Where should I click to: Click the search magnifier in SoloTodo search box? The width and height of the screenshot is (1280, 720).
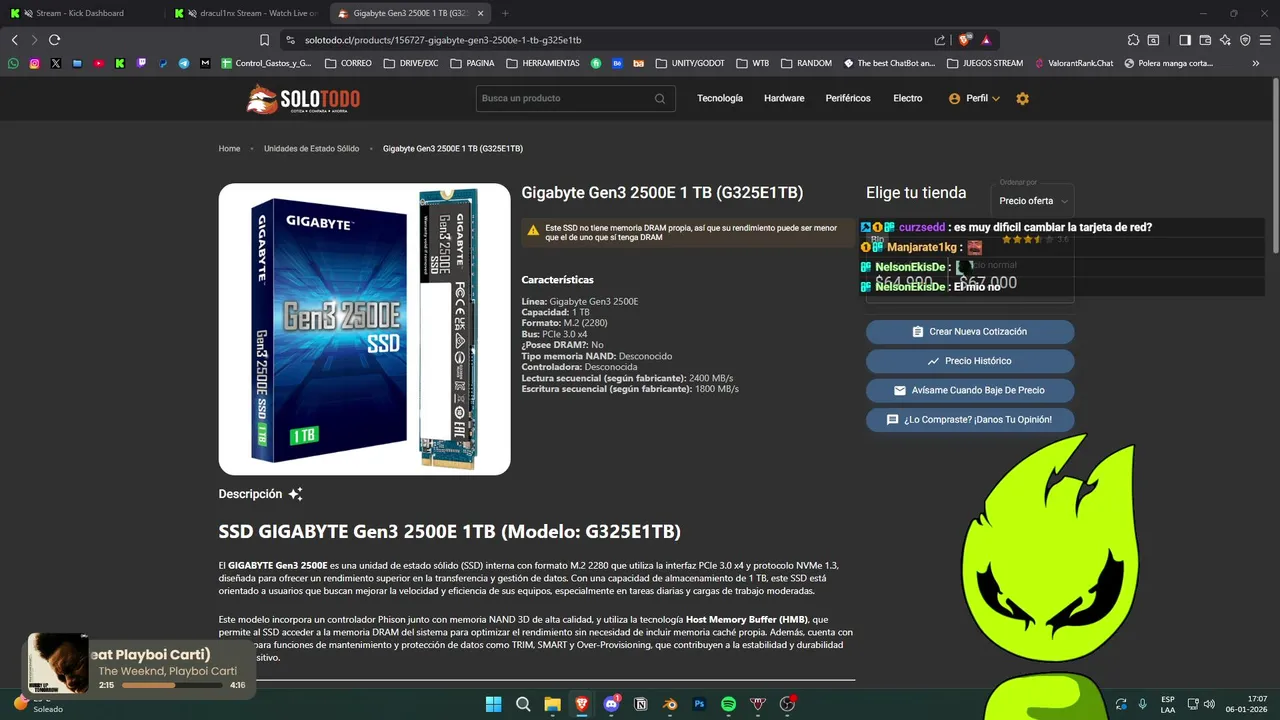660,98
